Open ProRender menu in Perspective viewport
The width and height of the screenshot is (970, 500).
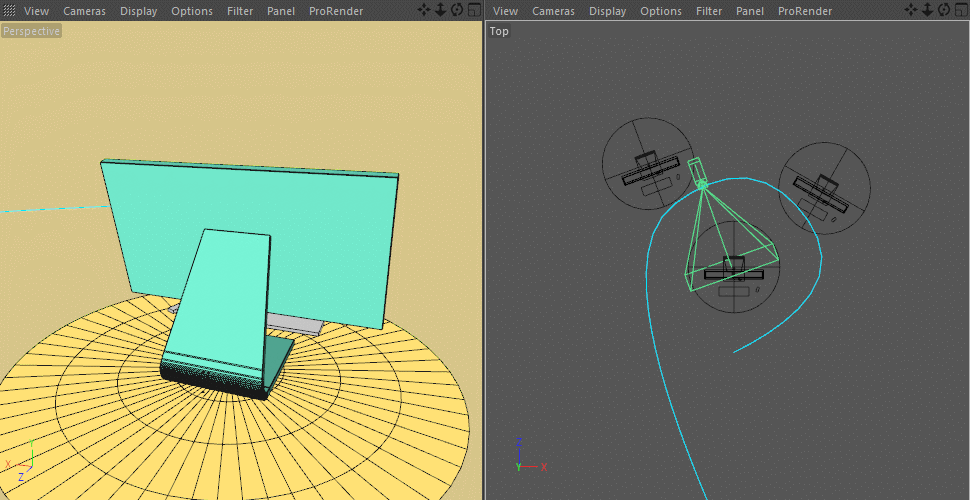336,11
